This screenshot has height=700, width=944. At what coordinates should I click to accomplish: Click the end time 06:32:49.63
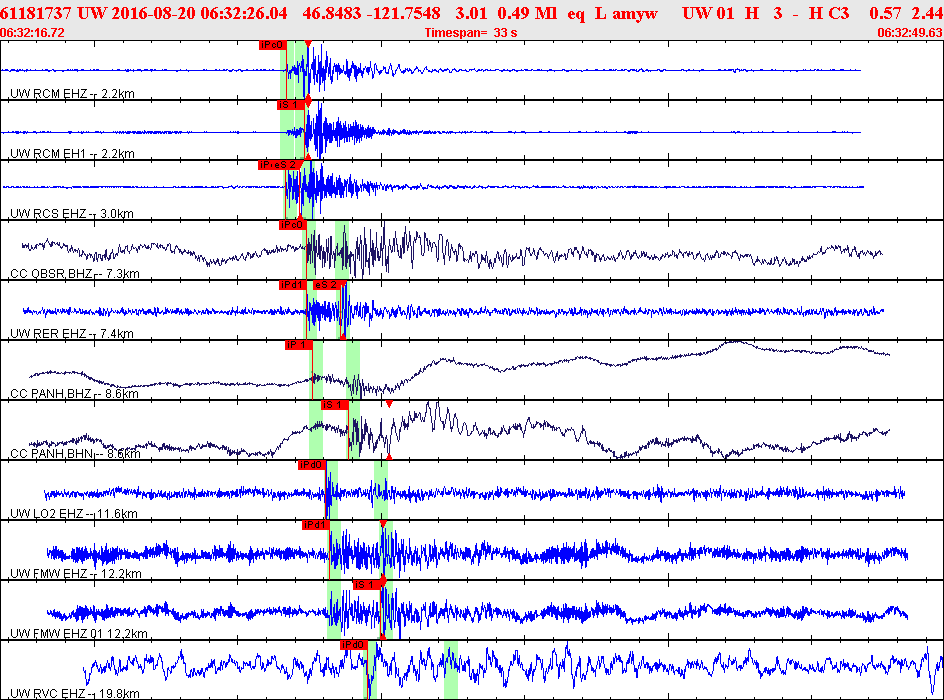pos(910,33)
